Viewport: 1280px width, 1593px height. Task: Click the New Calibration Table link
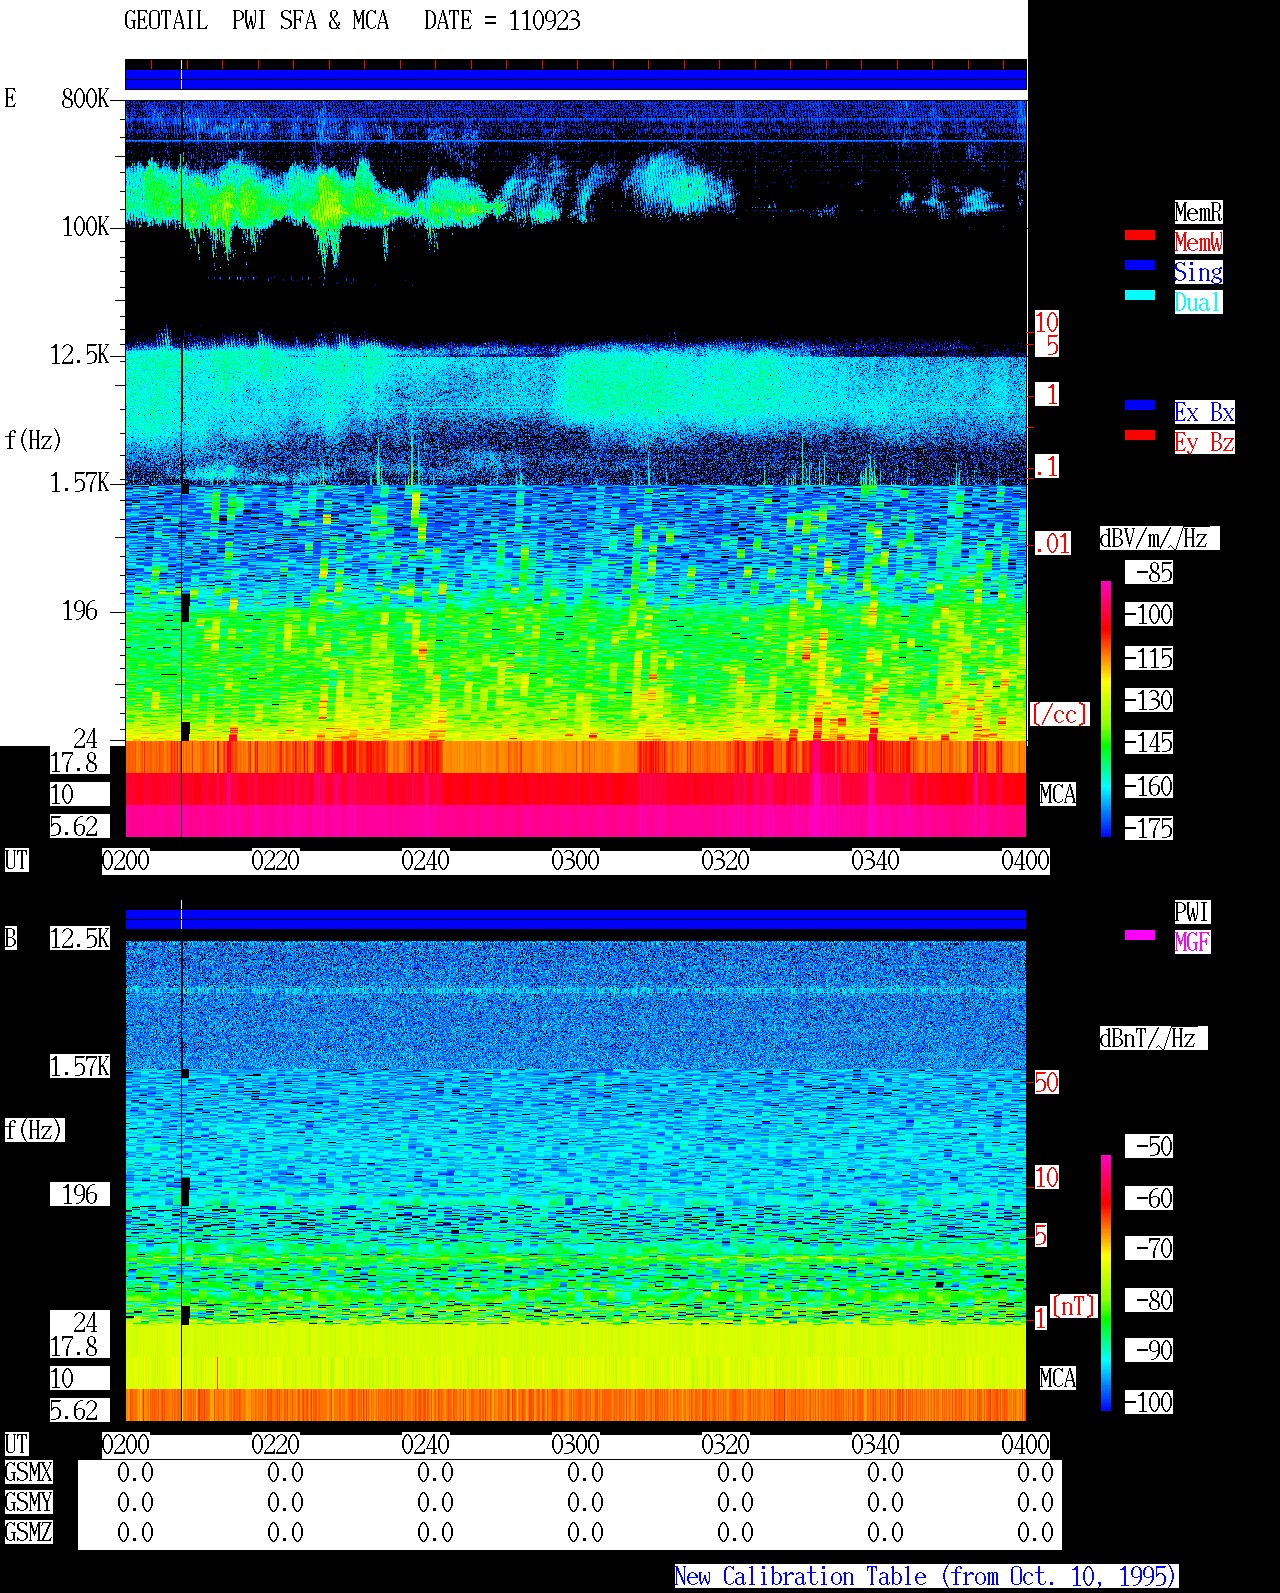pyautogui.click(x=926, y=1577)
